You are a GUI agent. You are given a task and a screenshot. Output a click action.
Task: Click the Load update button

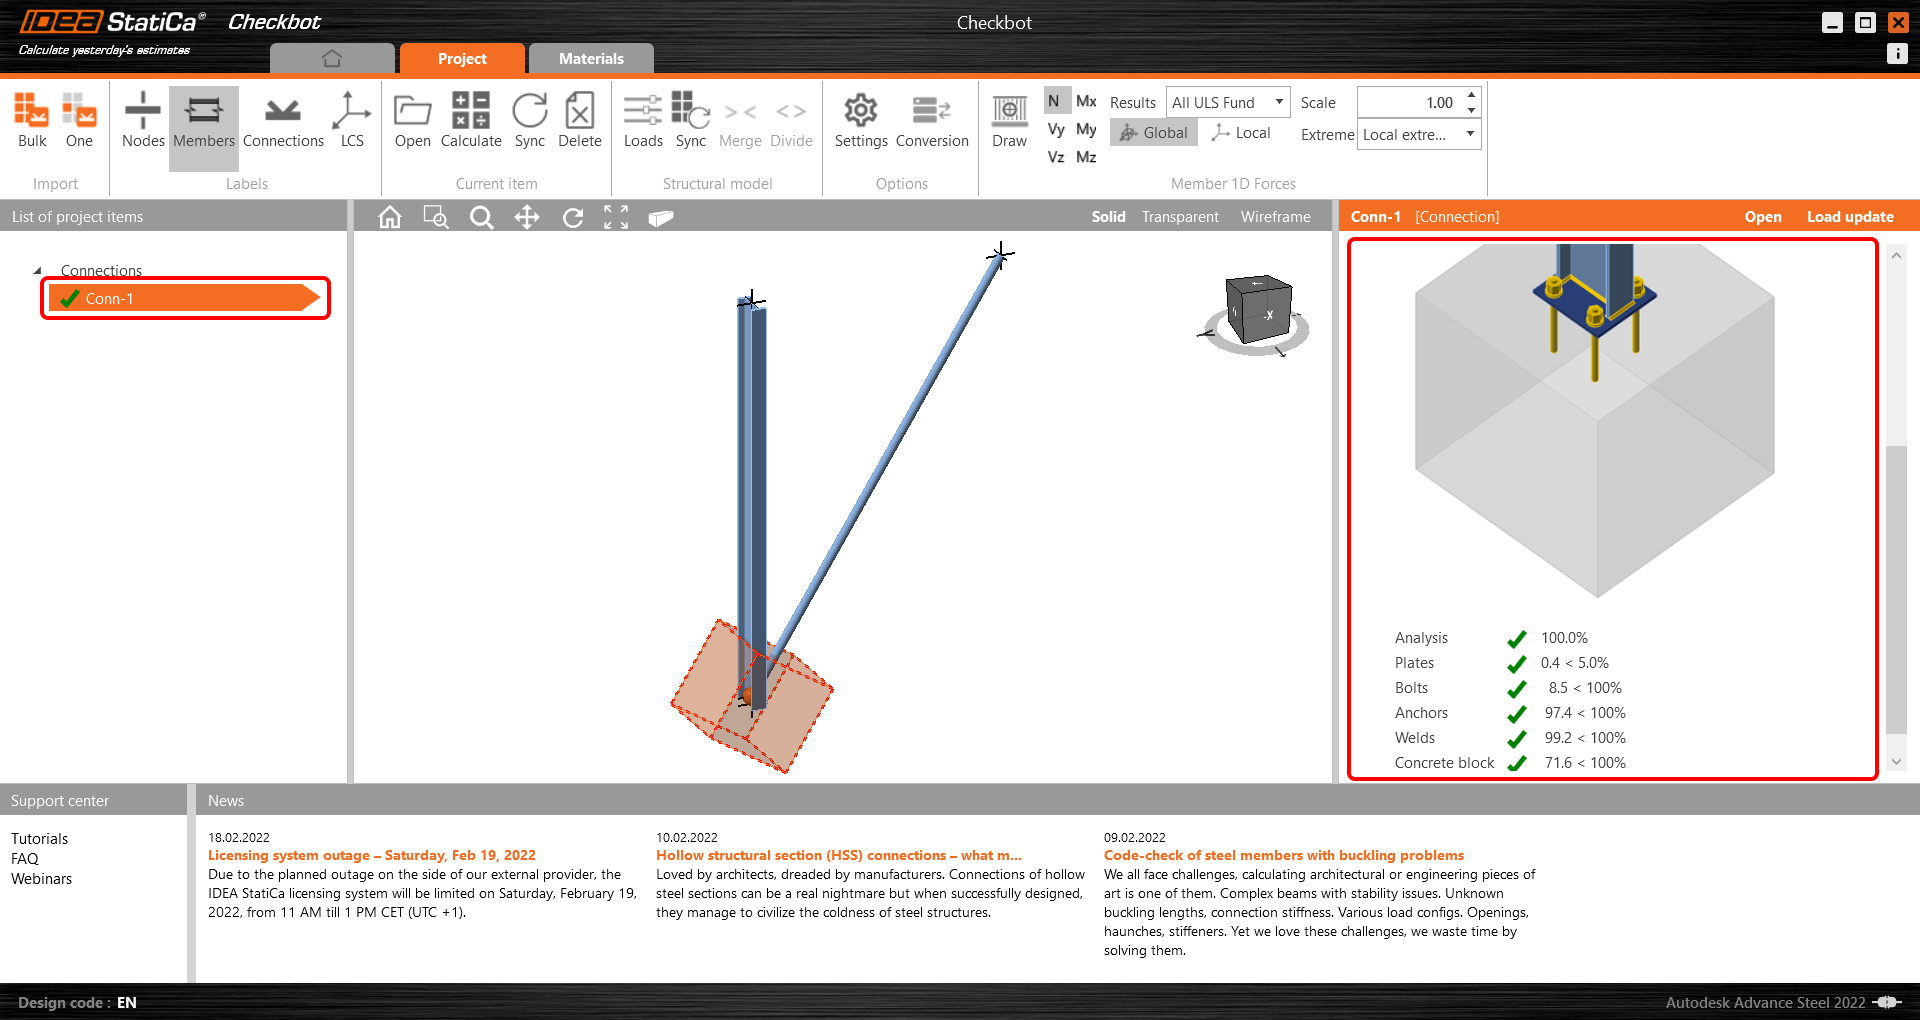point(1849,217)
